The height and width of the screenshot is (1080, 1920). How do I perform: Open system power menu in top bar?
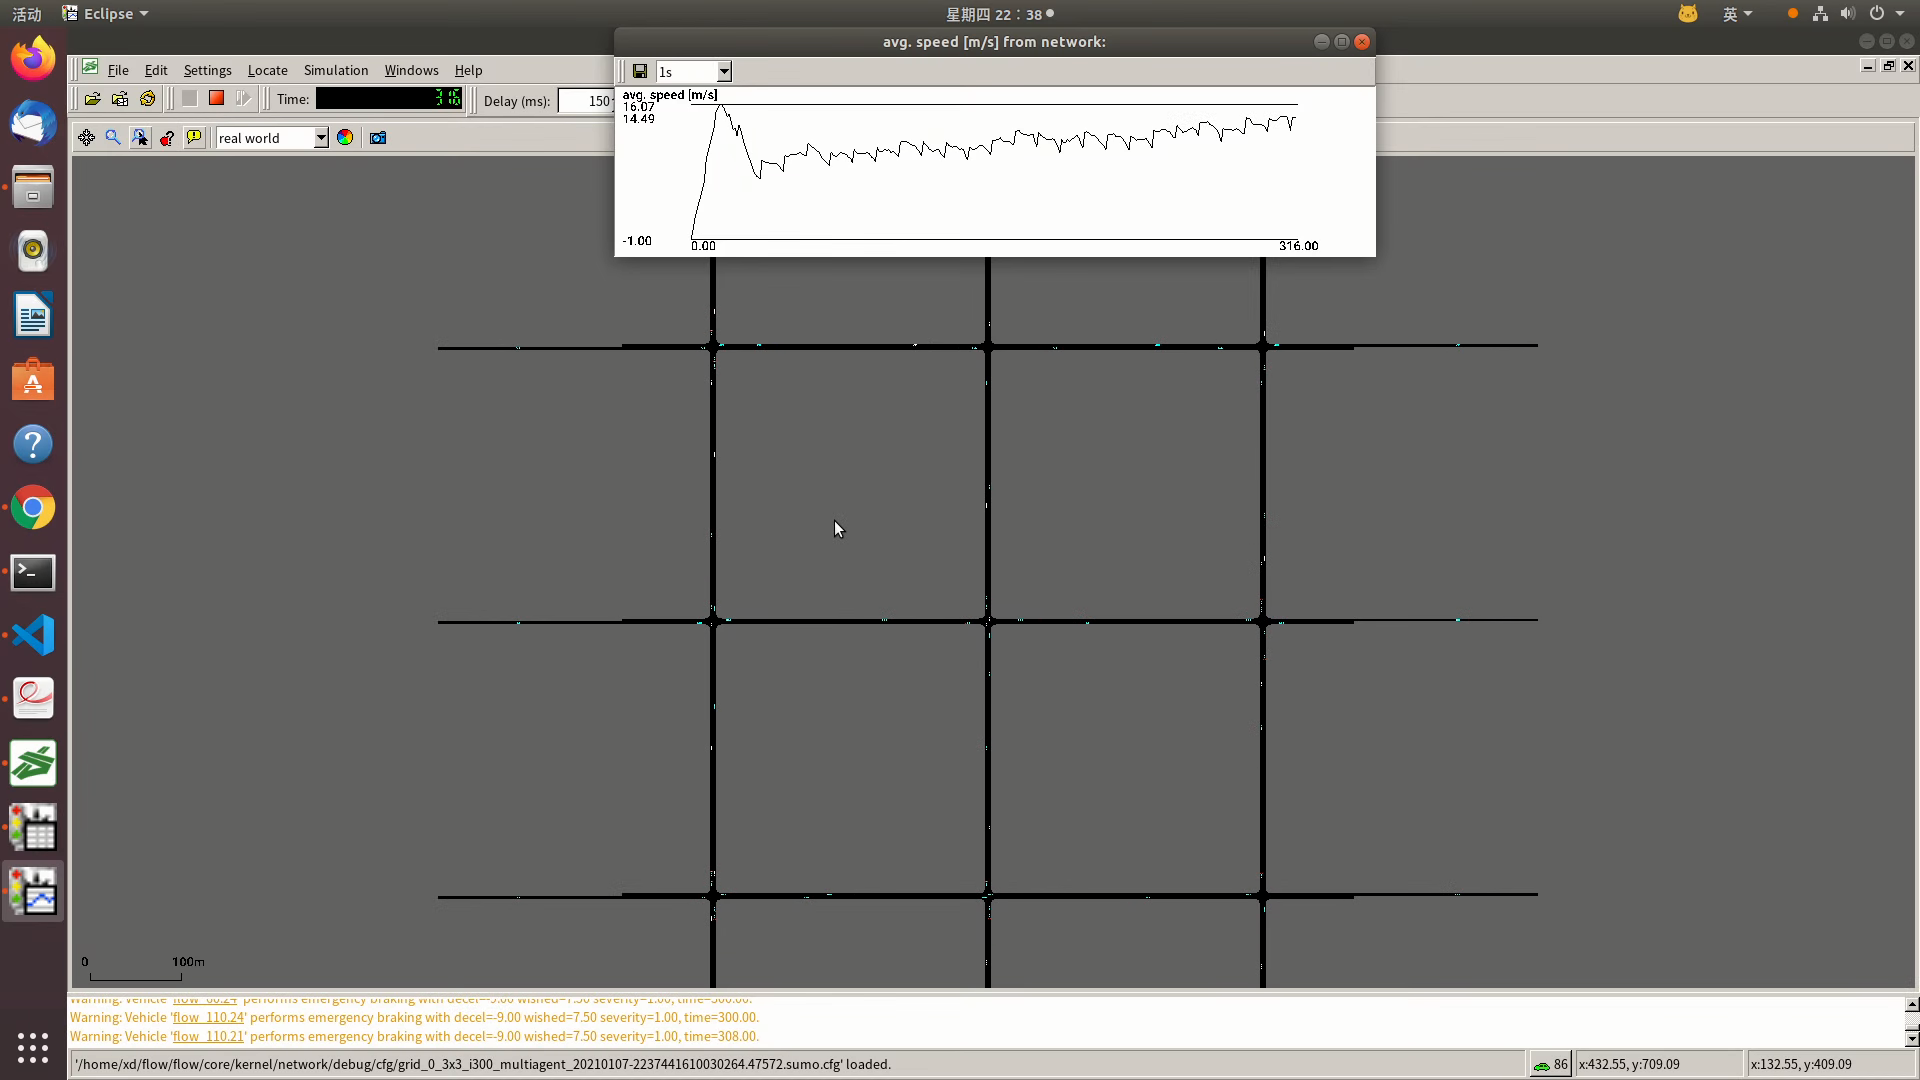click(x=1887, y=14)
